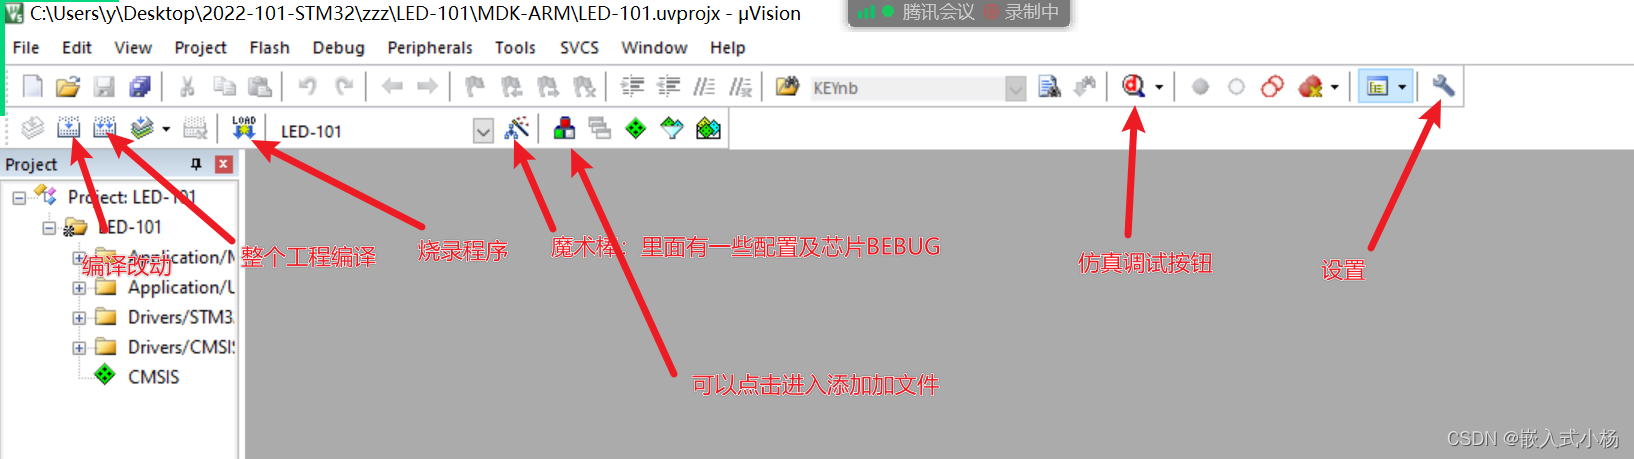Viewport: 1634px width, 459px height.
Task: Click the KEYnb search input field
Action: pyautogui.click(x=906, y=88)
